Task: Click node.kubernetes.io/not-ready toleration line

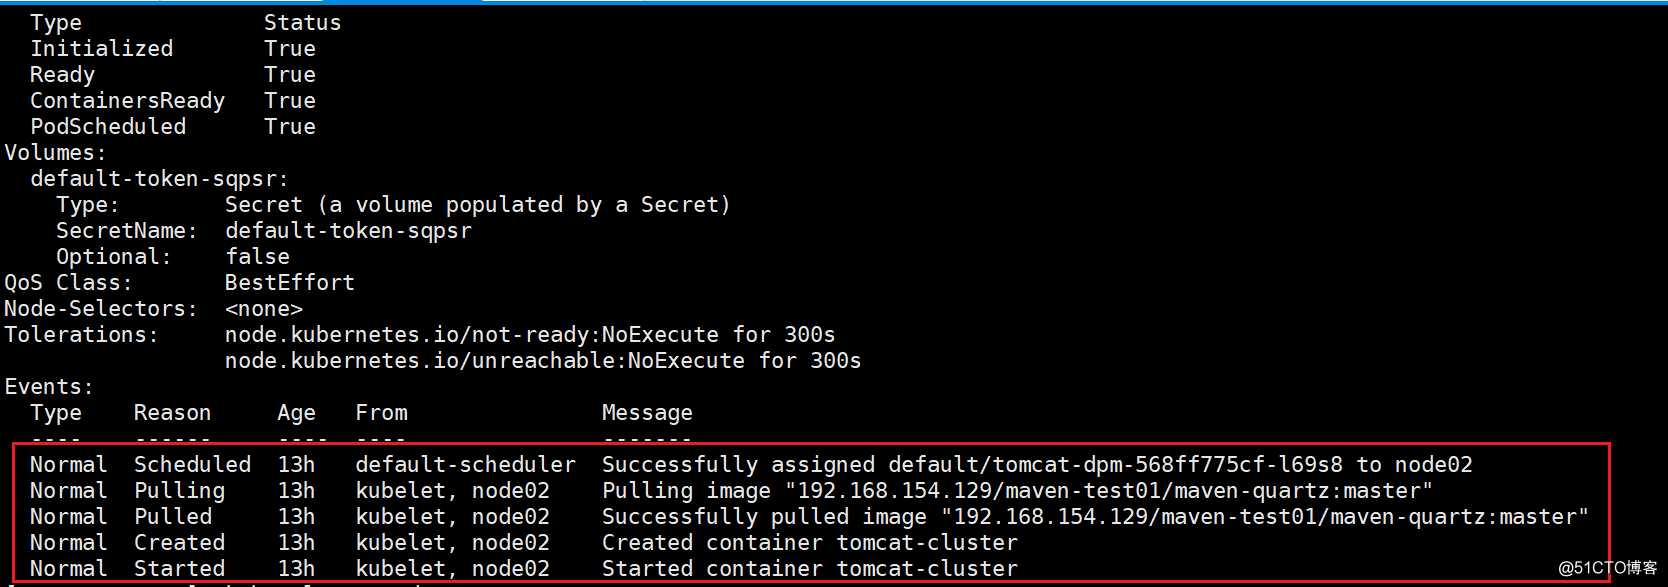Action: coord(530,335)
